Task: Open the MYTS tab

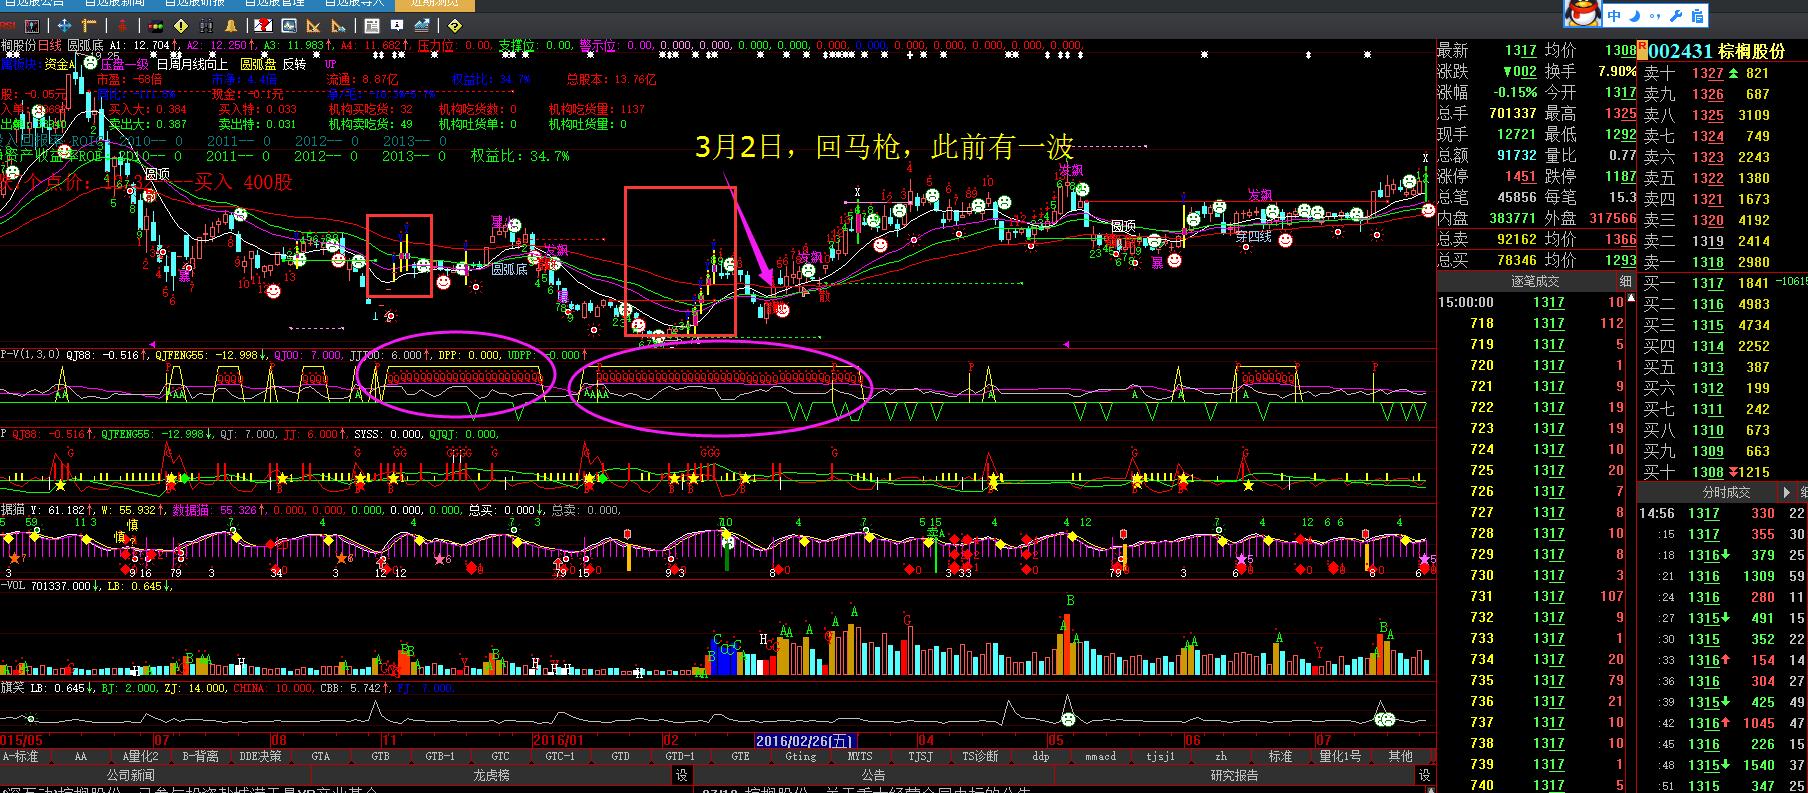Action: [860, 757]
